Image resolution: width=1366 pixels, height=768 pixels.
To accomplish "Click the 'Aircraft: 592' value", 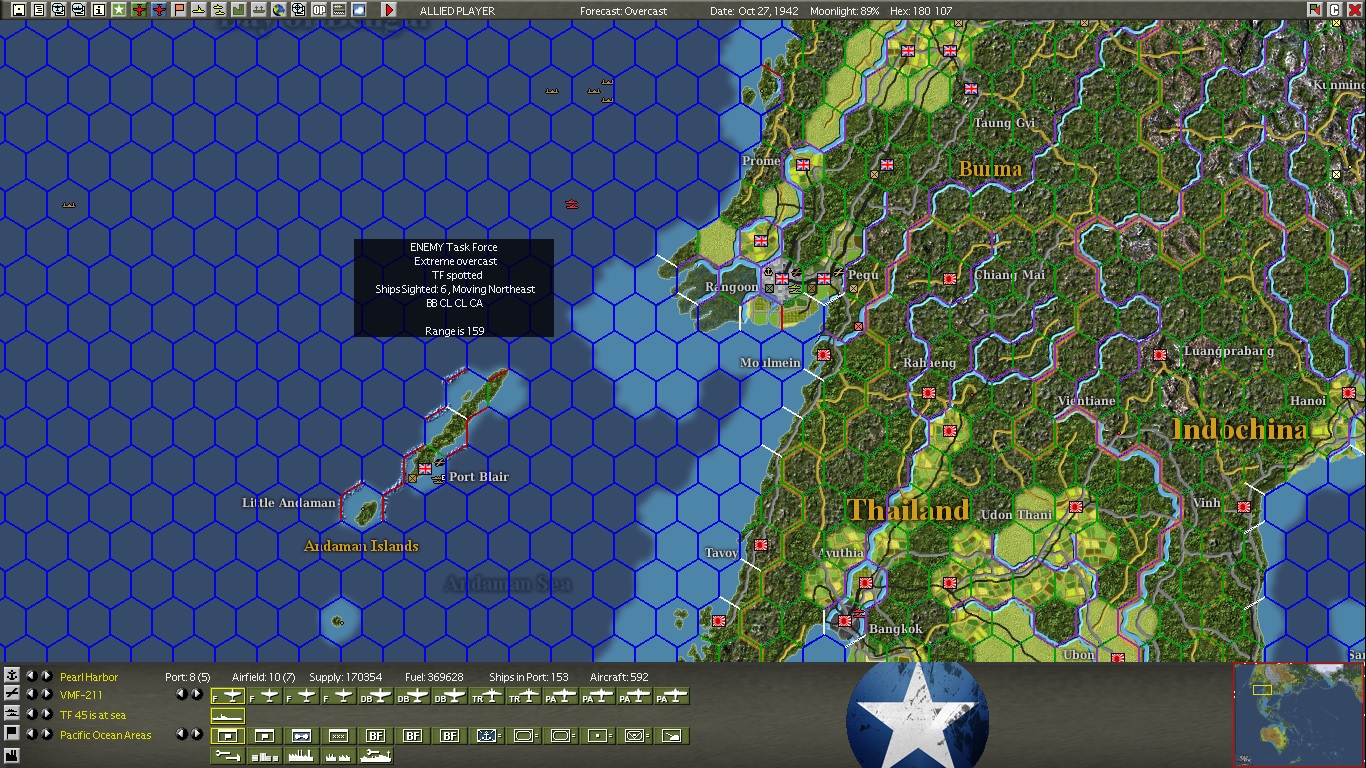I will pos(619,677).
